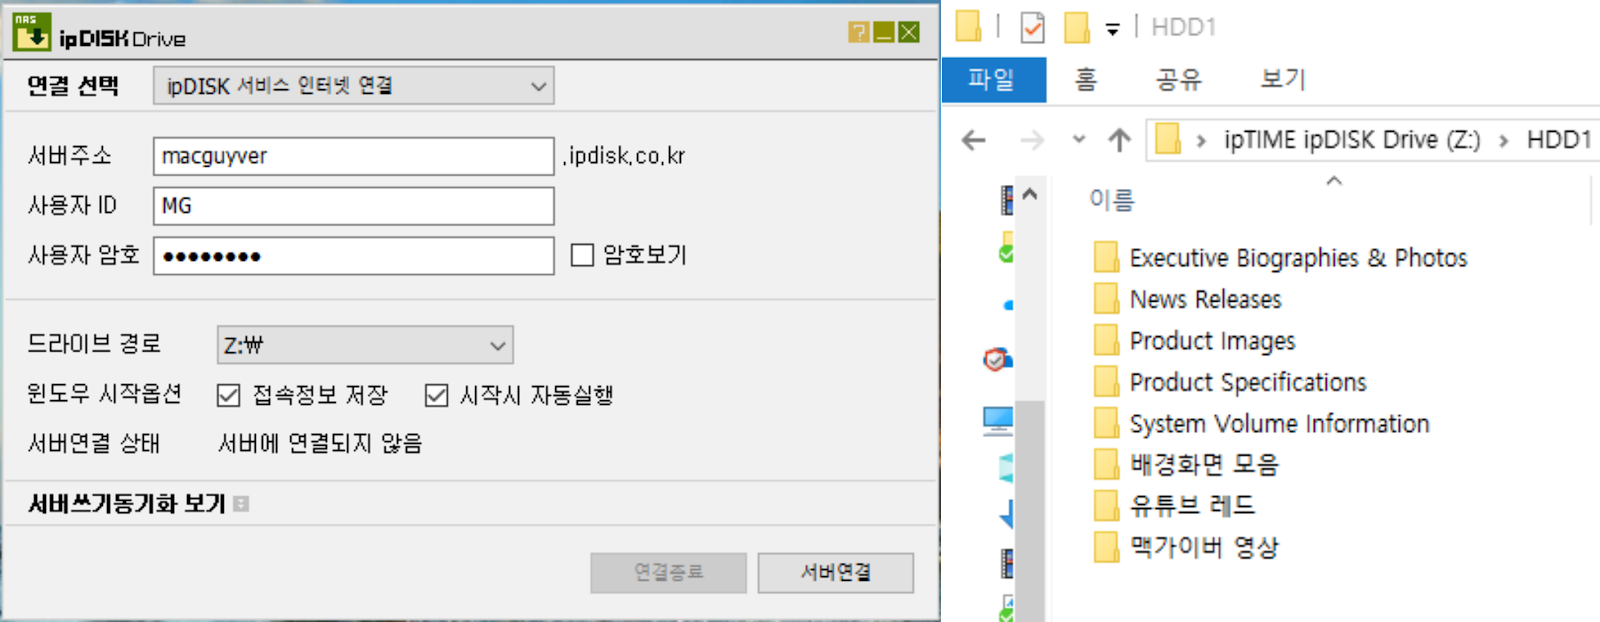This screenshot has height=622, width=1600.
Task: Switch to the 공유 ribbon tab
Action: [1178, 79]
